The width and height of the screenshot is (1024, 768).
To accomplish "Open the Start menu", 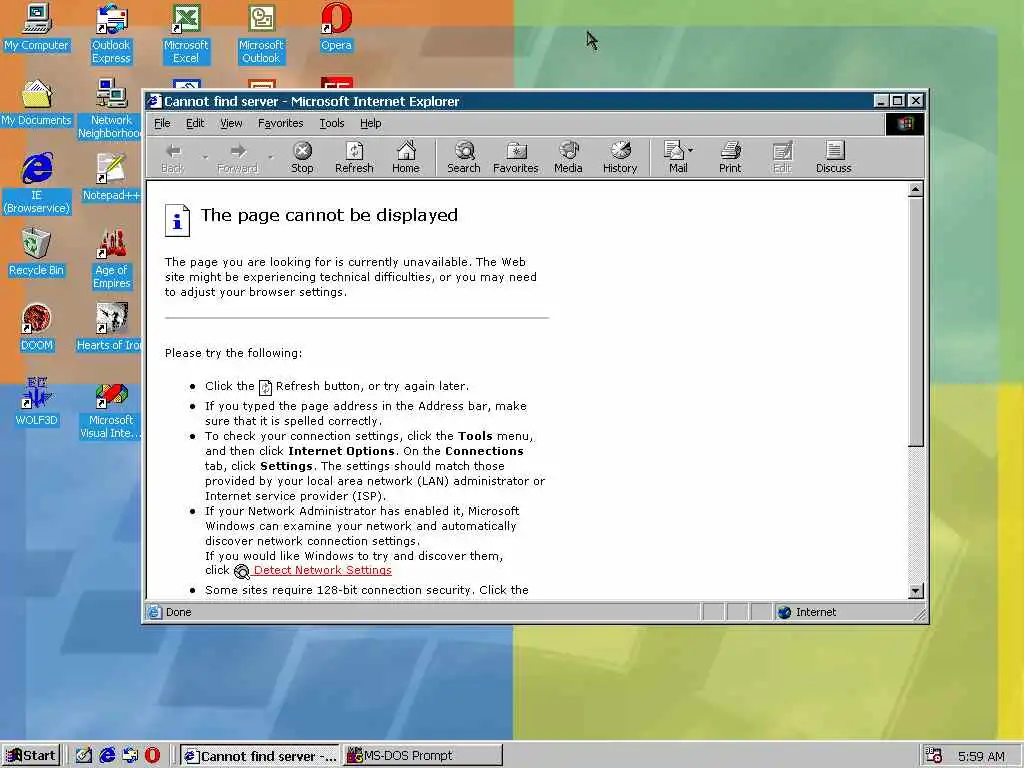I will pyautogui.click(x=31, y=756).
